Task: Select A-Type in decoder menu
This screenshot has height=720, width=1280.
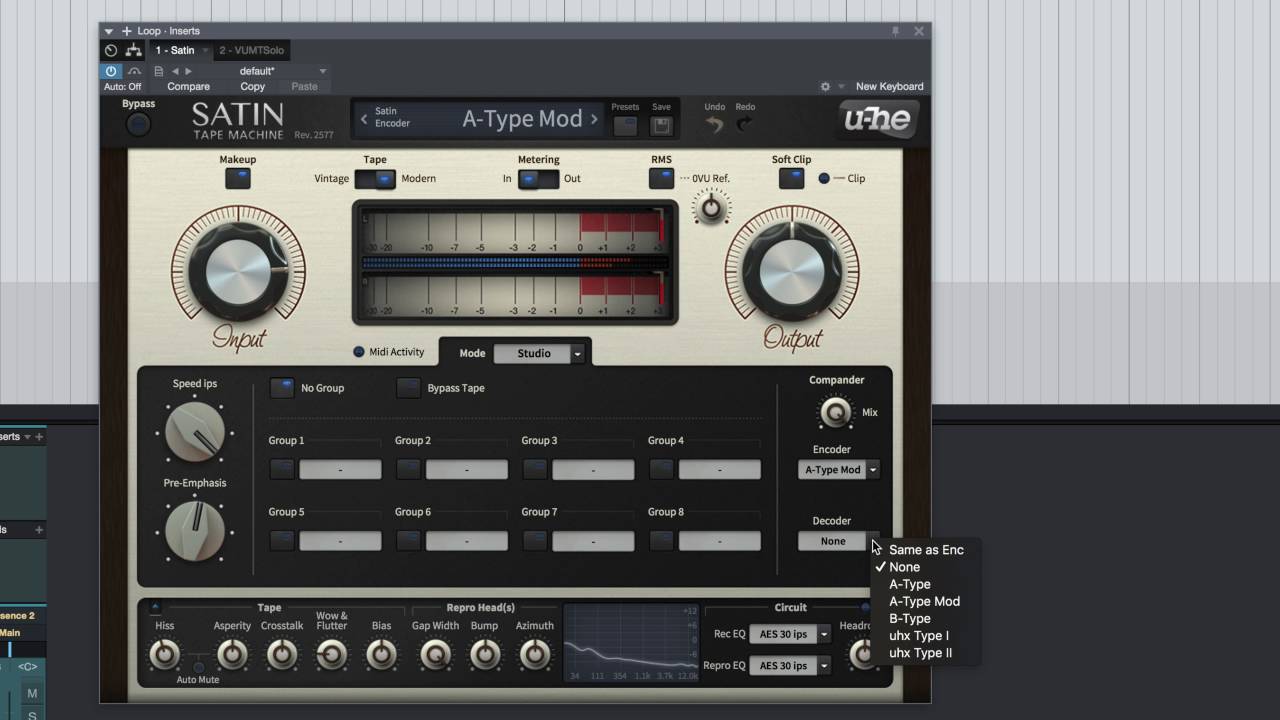Action: 909,584
